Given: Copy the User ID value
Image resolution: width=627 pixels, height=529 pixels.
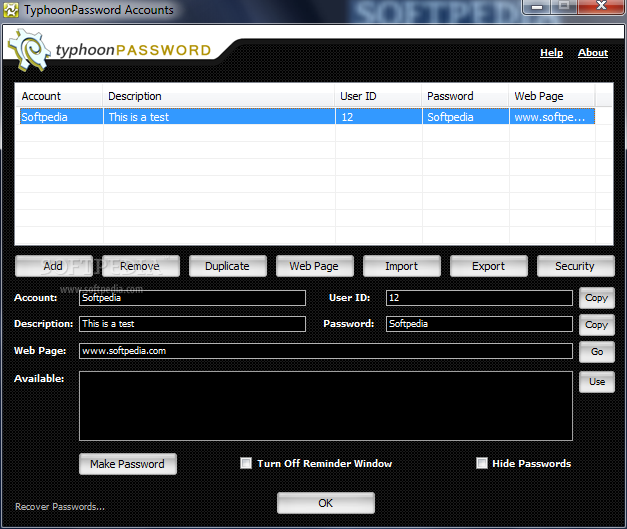Looking at the screenshot, I should (597, 298).
